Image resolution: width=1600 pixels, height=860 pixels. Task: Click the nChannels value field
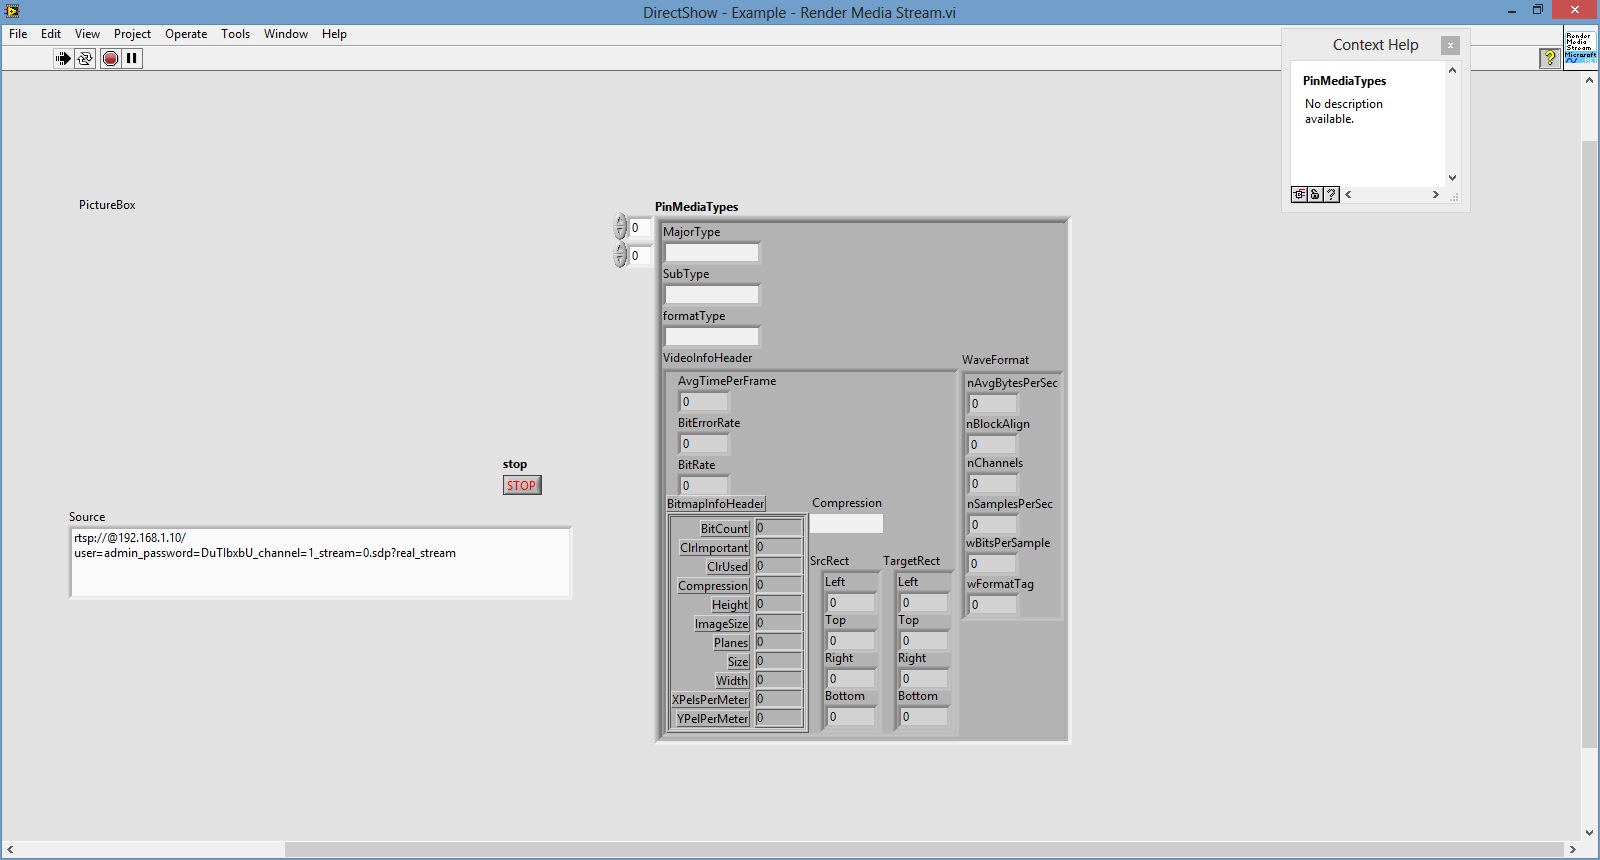[992, 484]
